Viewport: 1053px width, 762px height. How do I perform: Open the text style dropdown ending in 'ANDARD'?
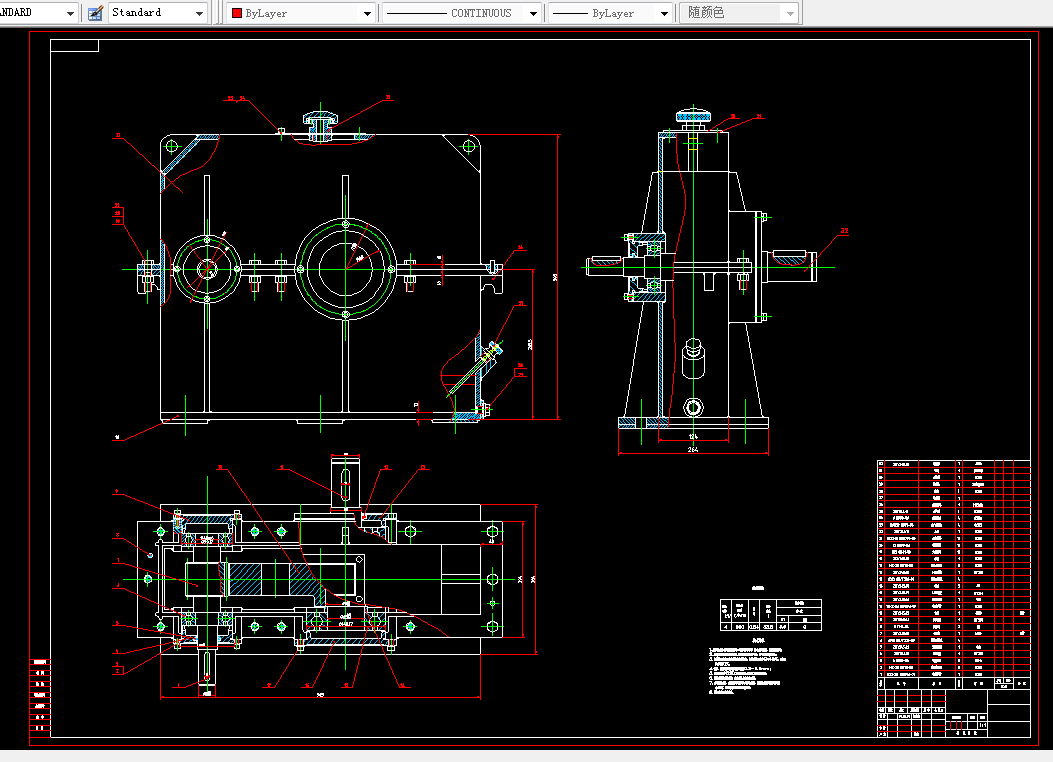coord(38,13)
